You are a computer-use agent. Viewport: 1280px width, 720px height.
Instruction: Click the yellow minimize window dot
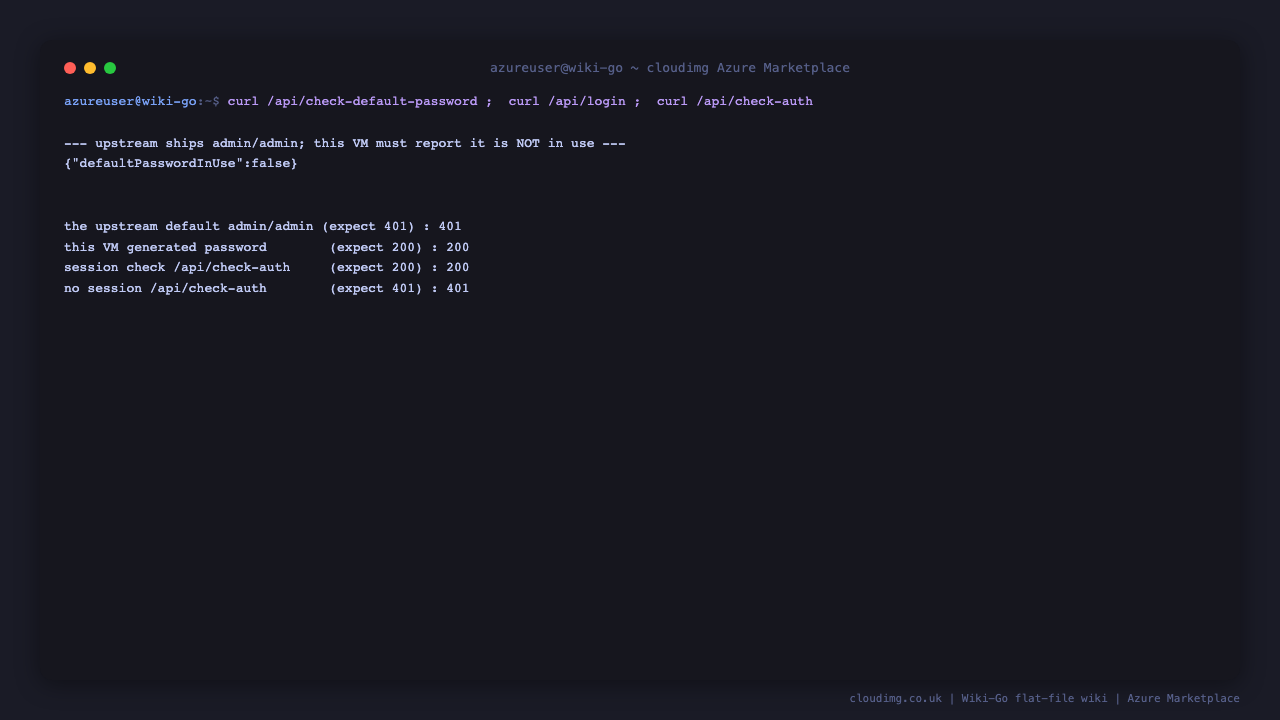pos(90,68)
